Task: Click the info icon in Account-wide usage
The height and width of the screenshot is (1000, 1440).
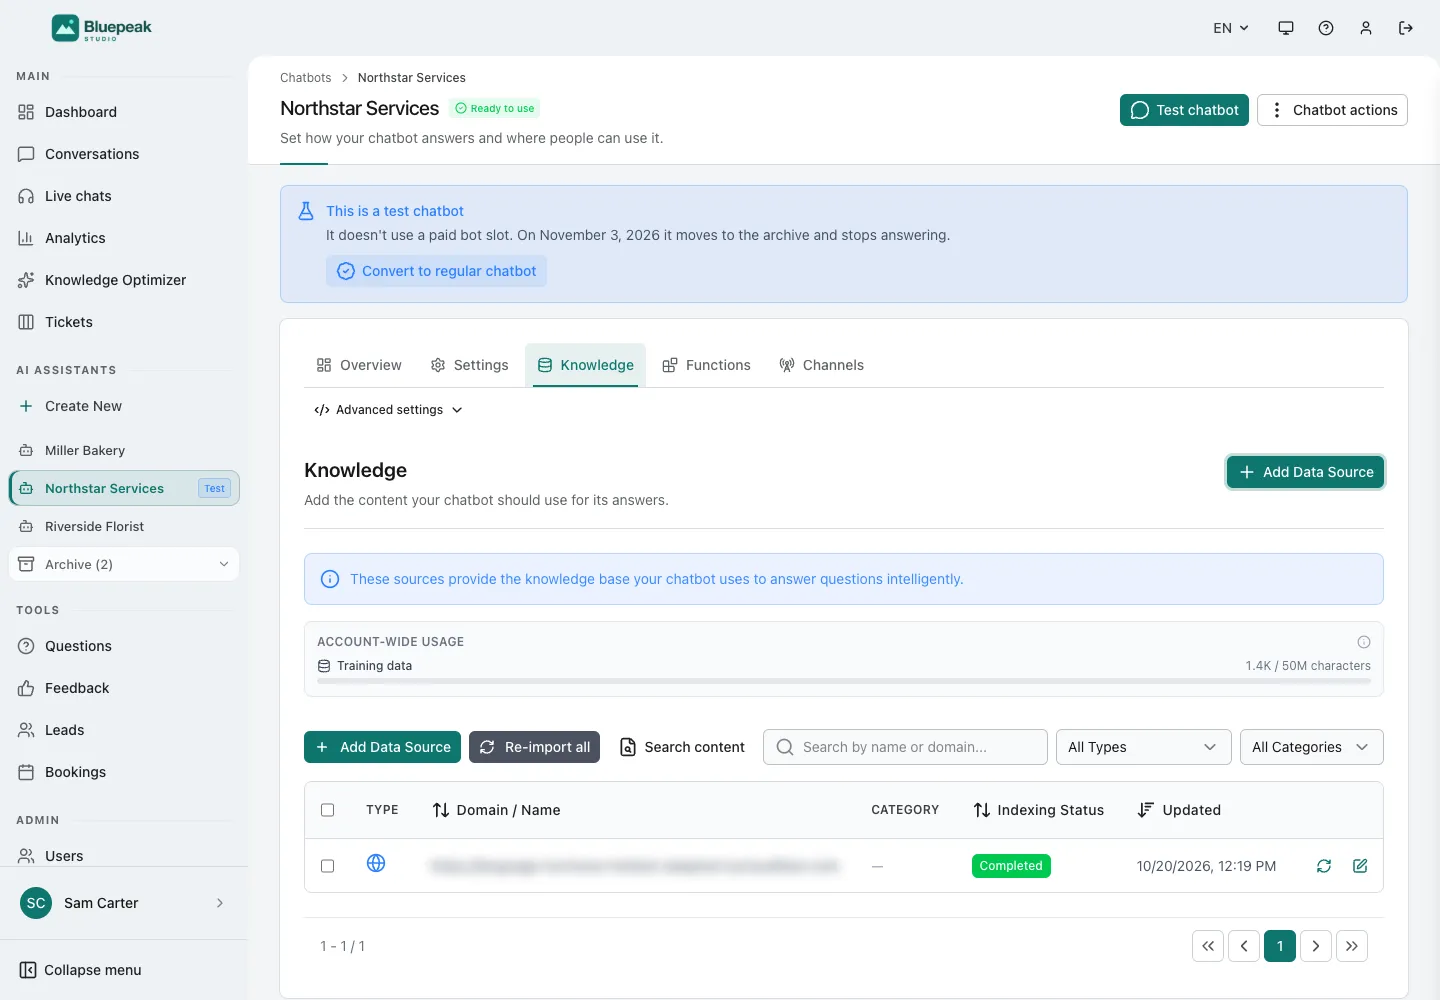Action: coord(1364,642)
